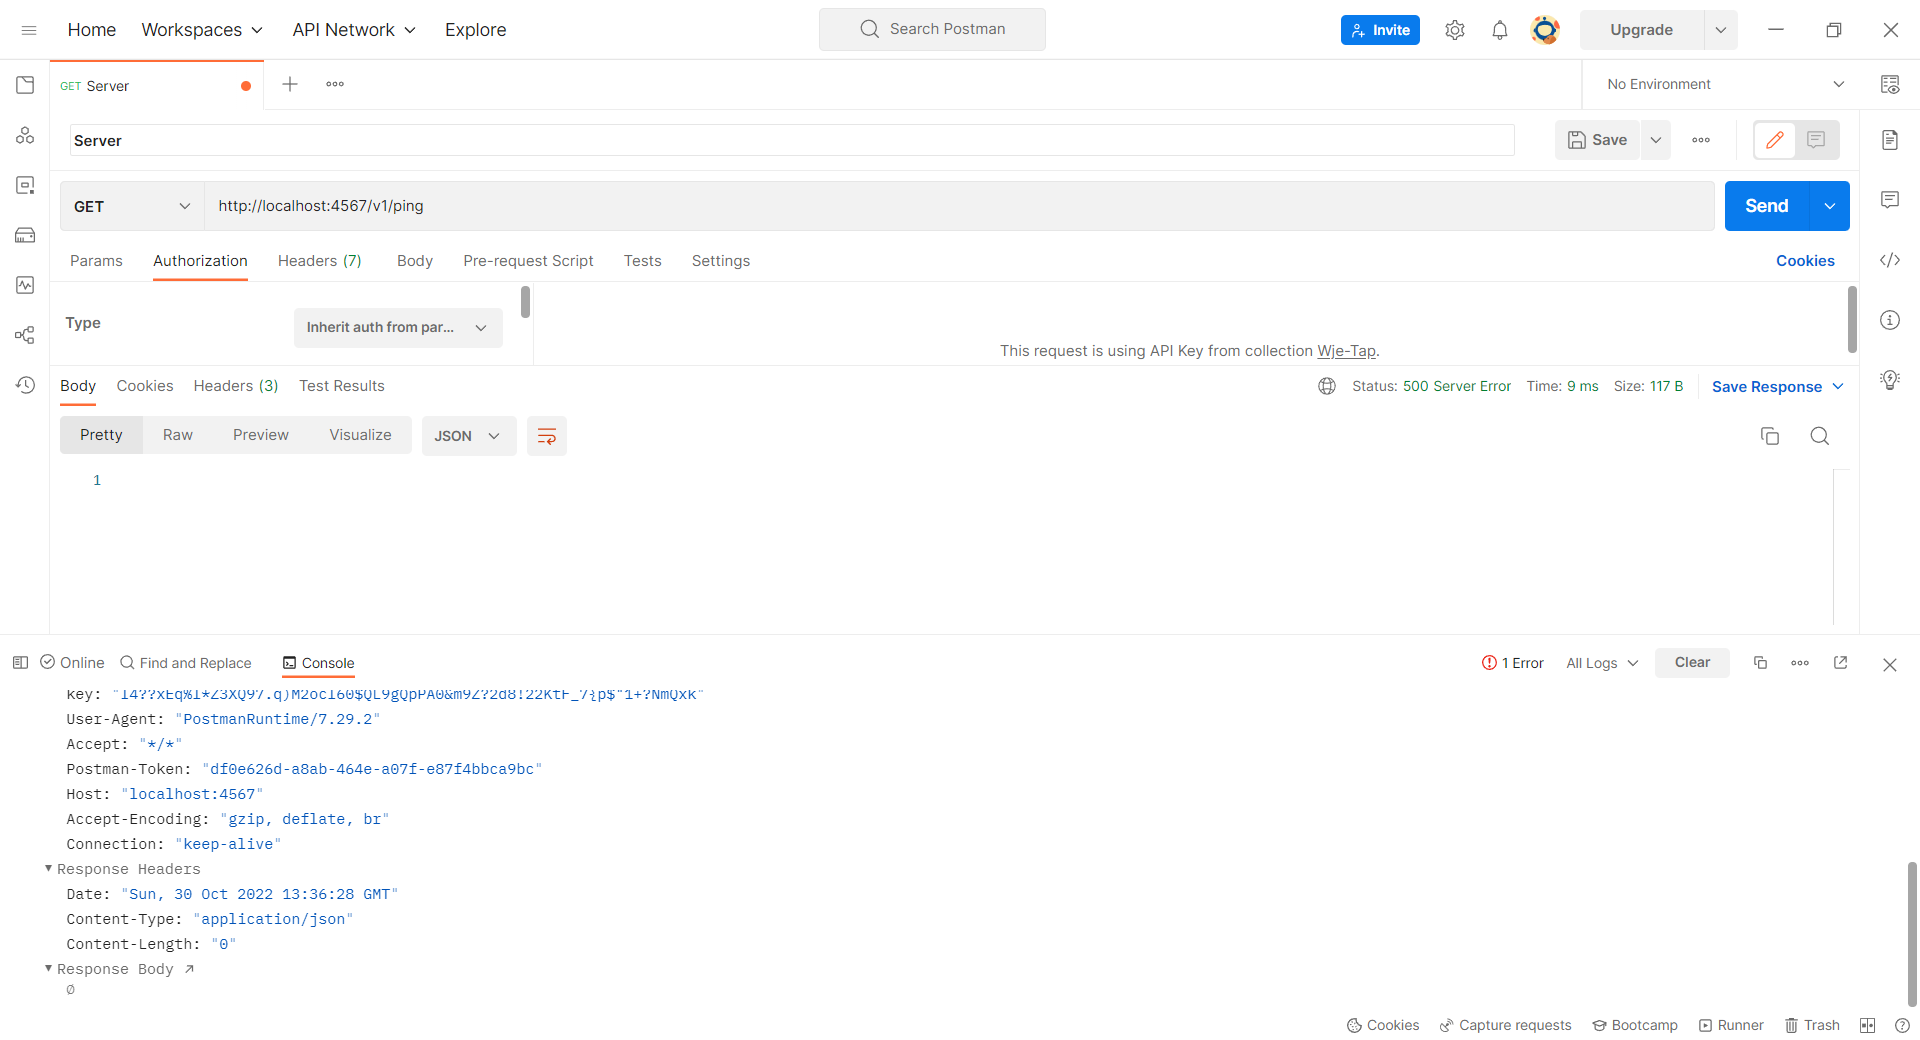
Task: Open the Collections sidebar panel
Action: 26,85
